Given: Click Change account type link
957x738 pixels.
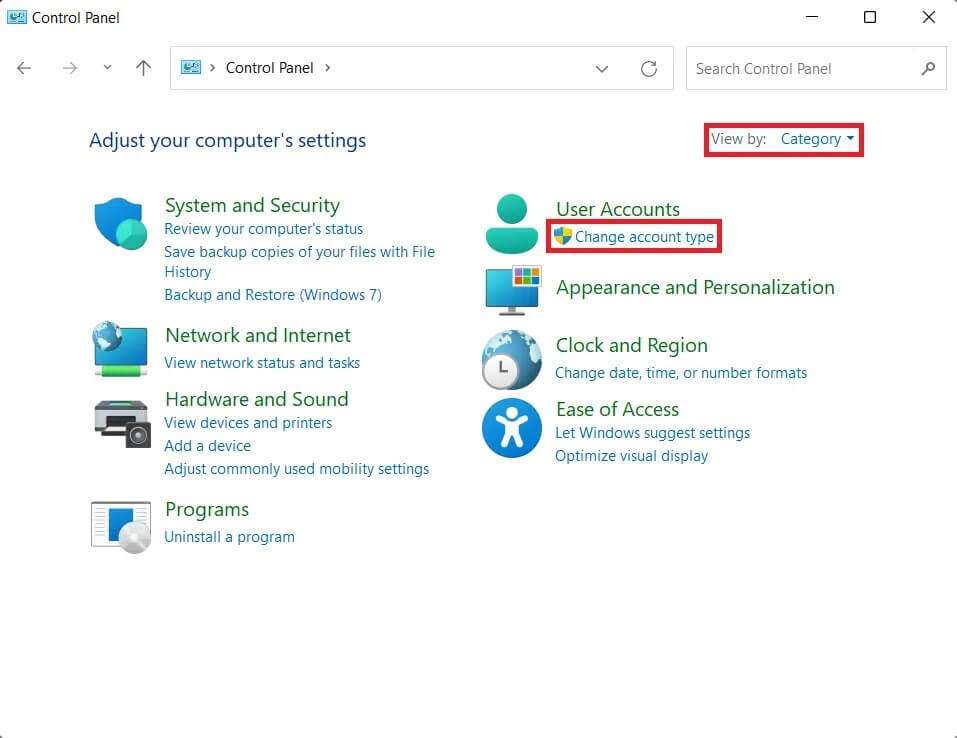Looking at the screenshot, I should (x=644, y=237).
